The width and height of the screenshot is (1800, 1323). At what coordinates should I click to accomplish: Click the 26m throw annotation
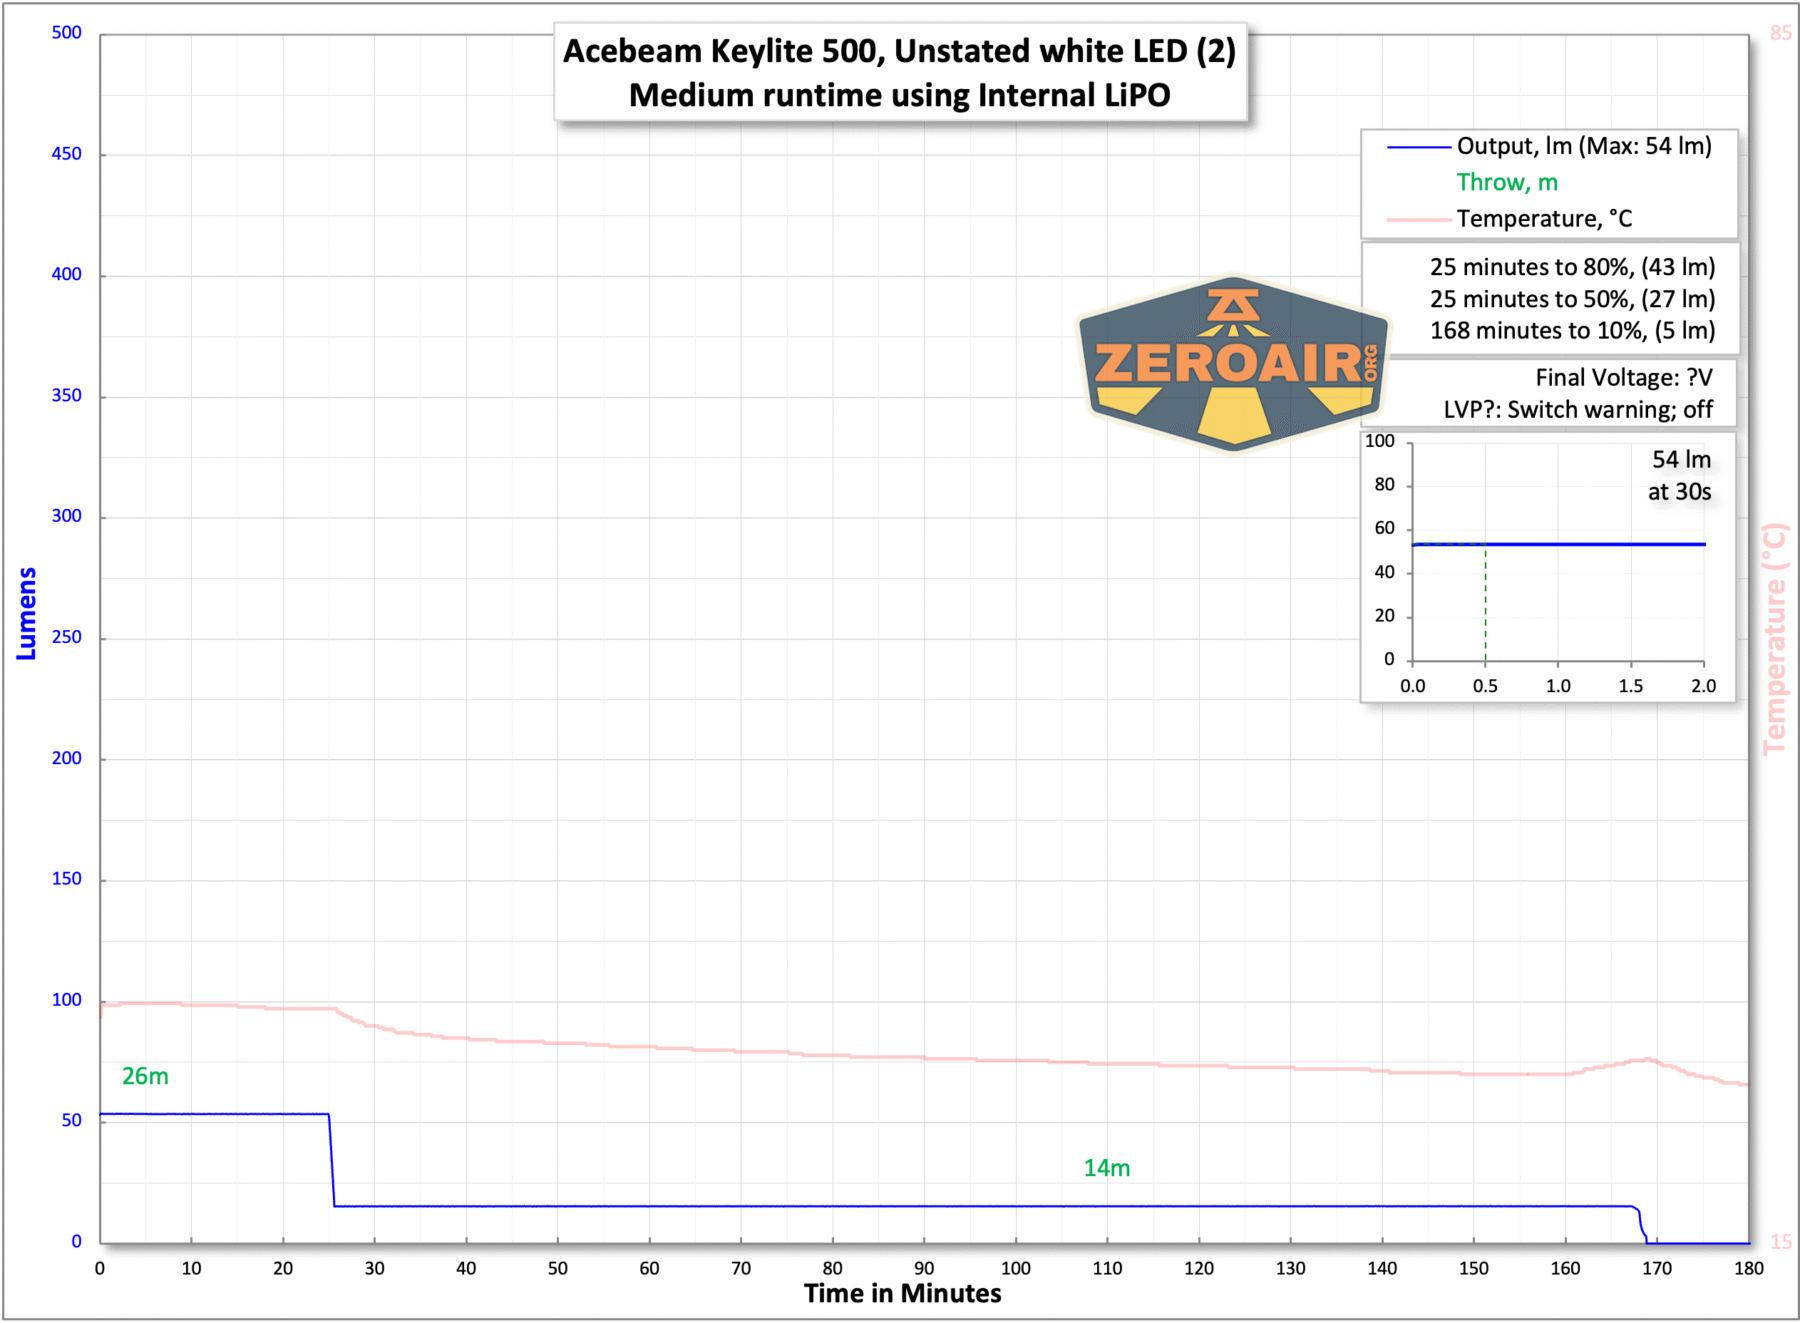pyautogui.click(x=145, y=1077)
